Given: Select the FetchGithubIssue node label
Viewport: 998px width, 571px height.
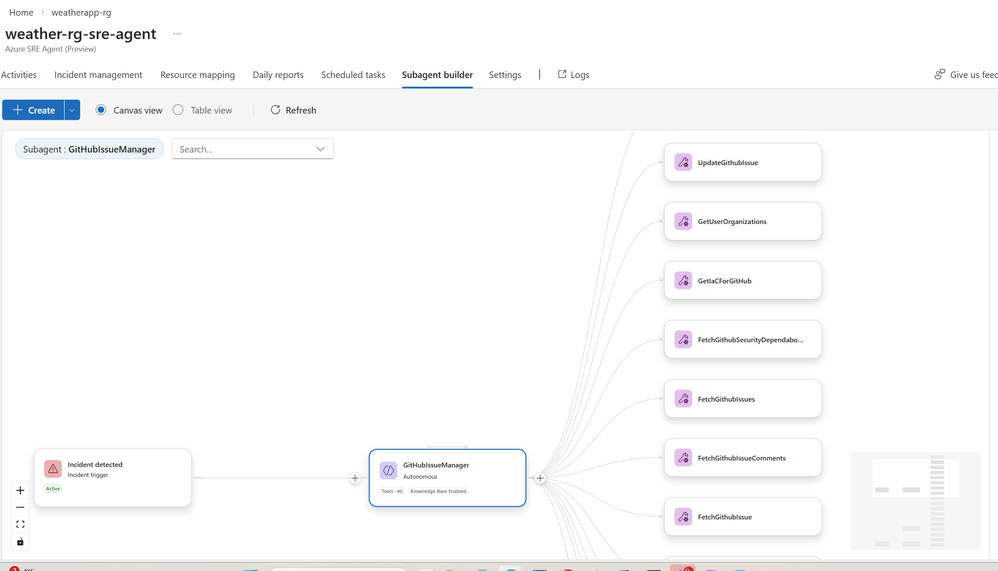Looking at the screenshot, I should click(724, 517).
